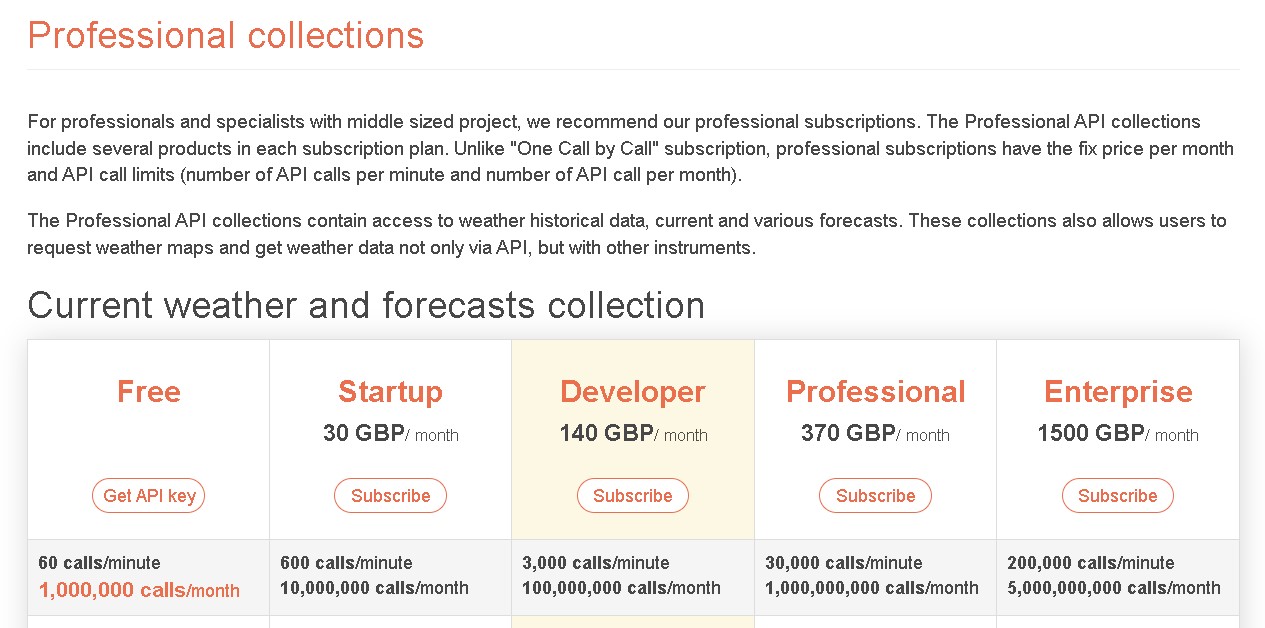Click the 1500 GBP per month price

1117,434
